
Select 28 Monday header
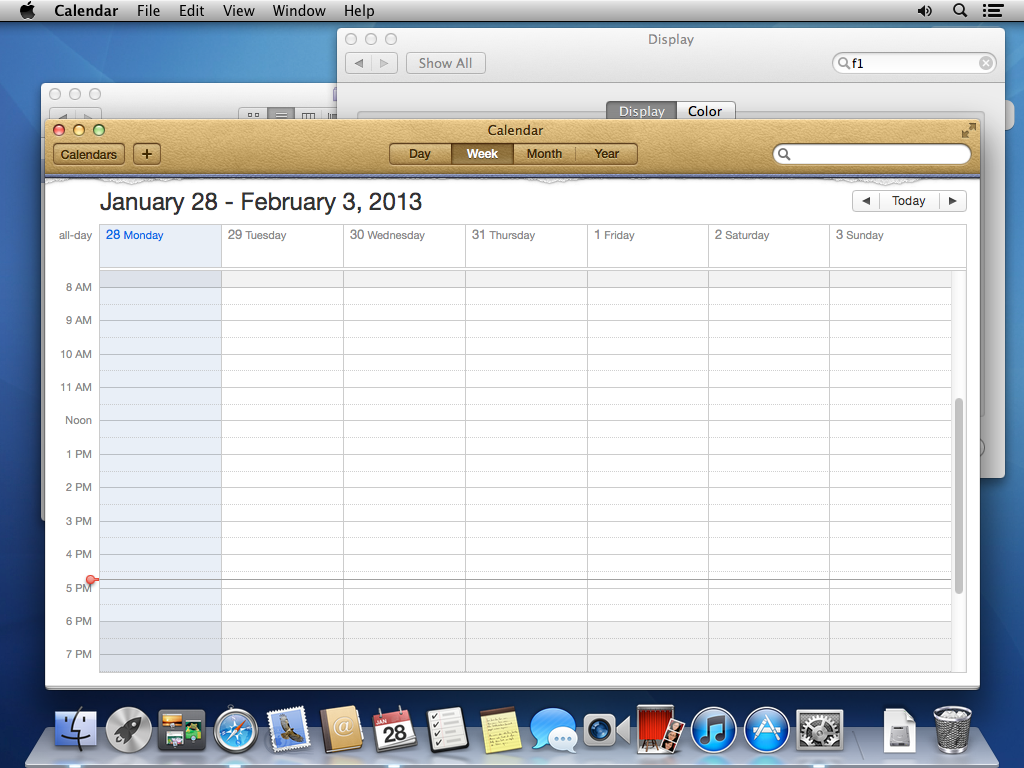coord(135,235)
